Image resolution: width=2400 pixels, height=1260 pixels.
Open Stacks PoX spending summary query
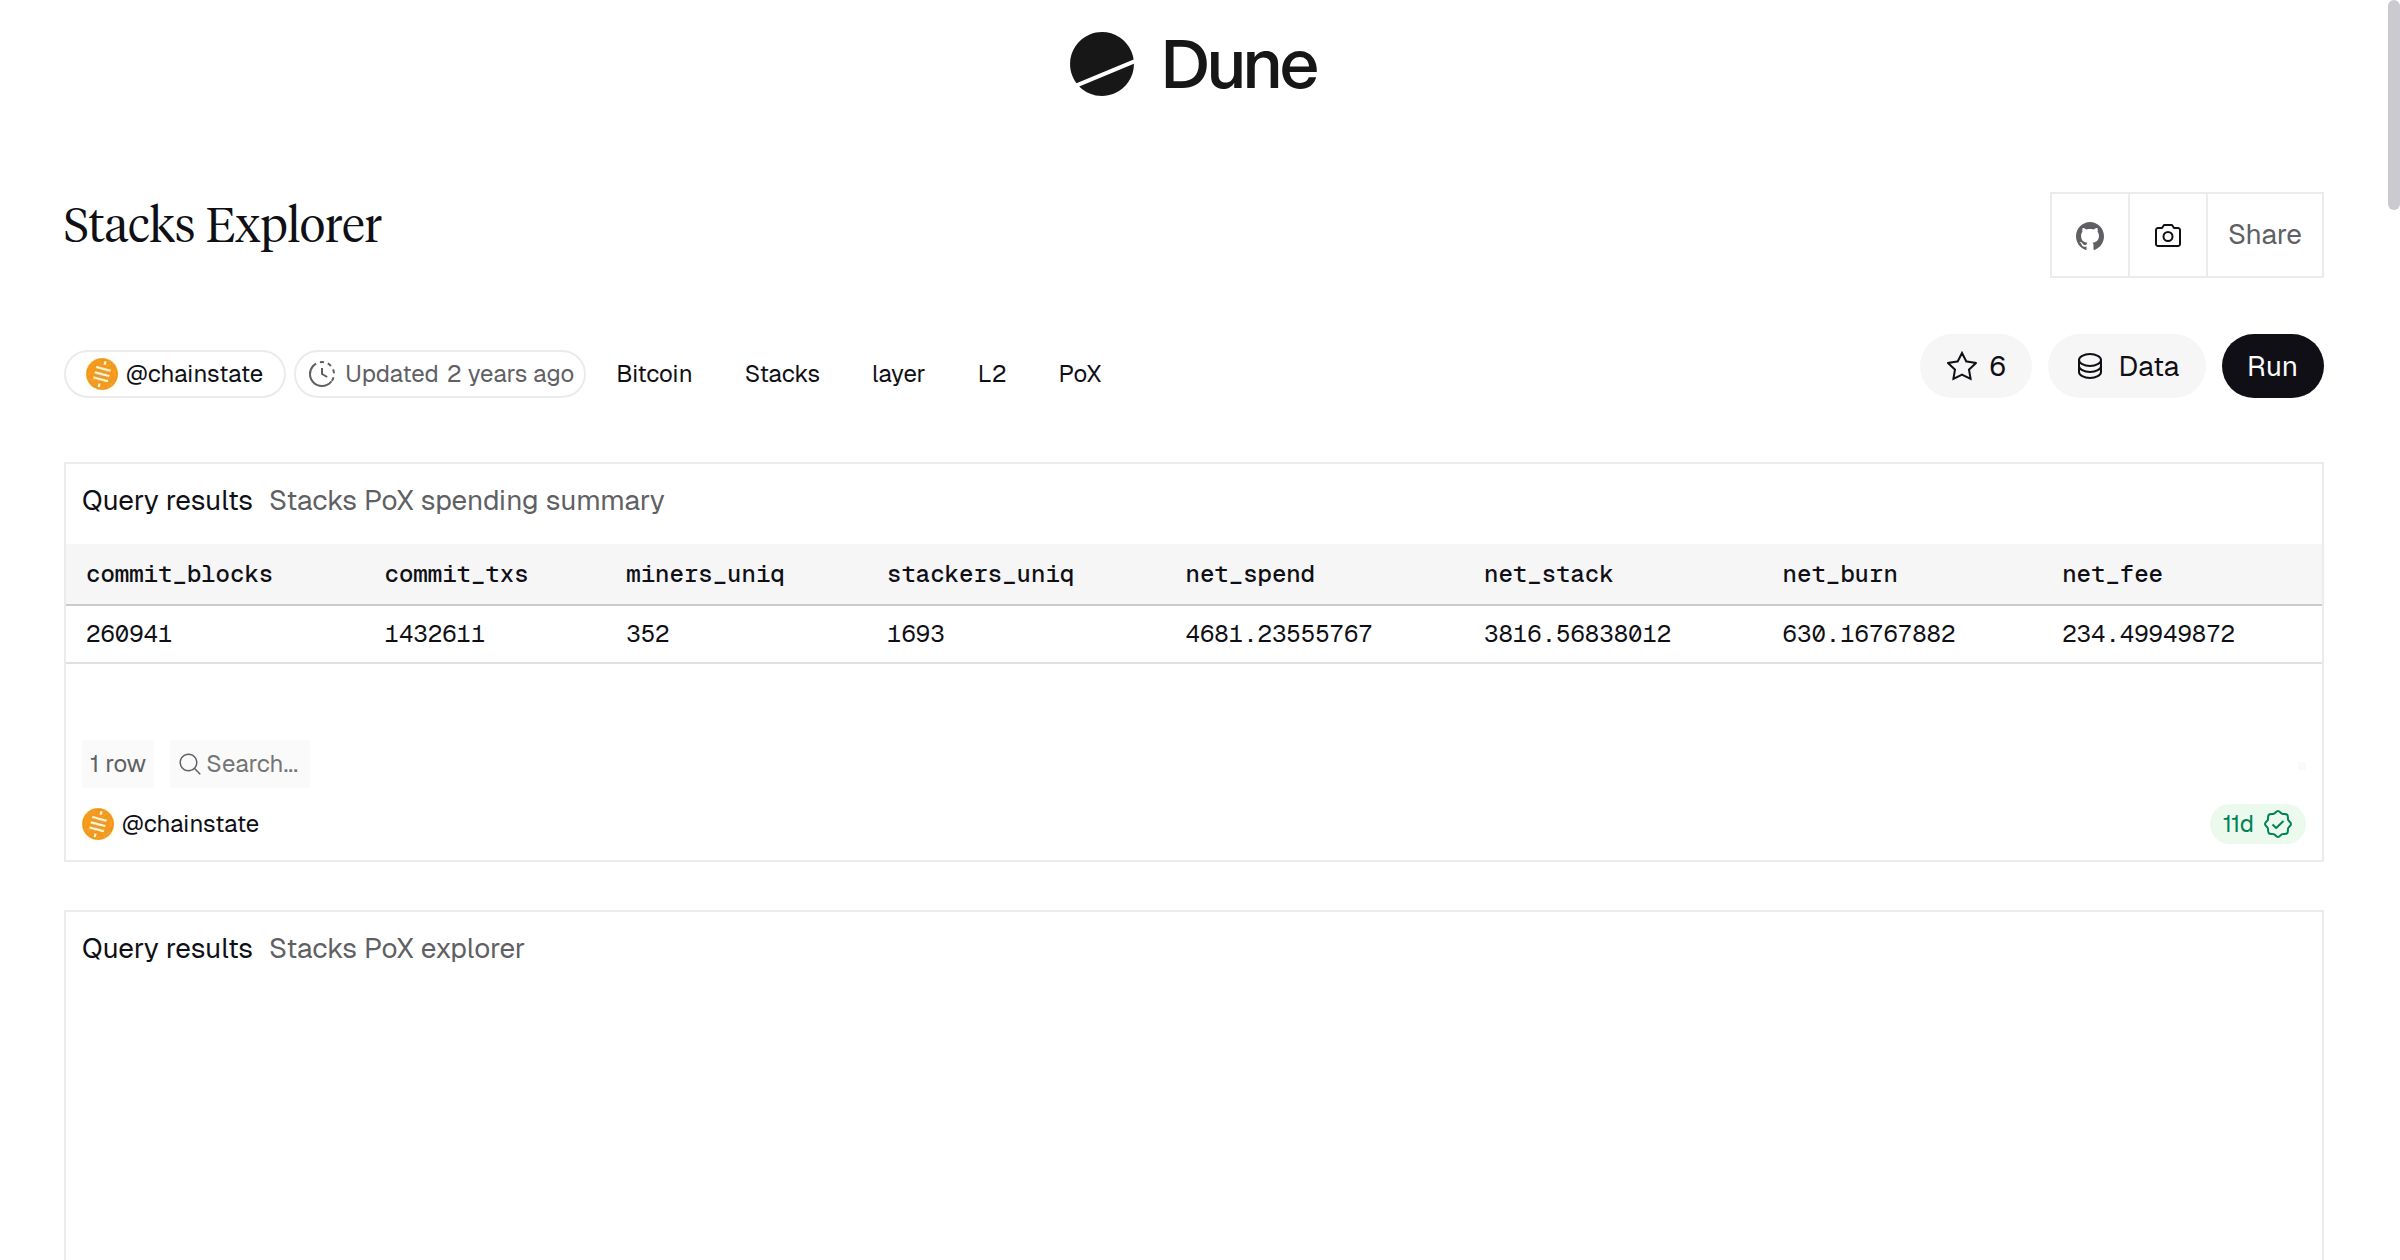(466, 500)
